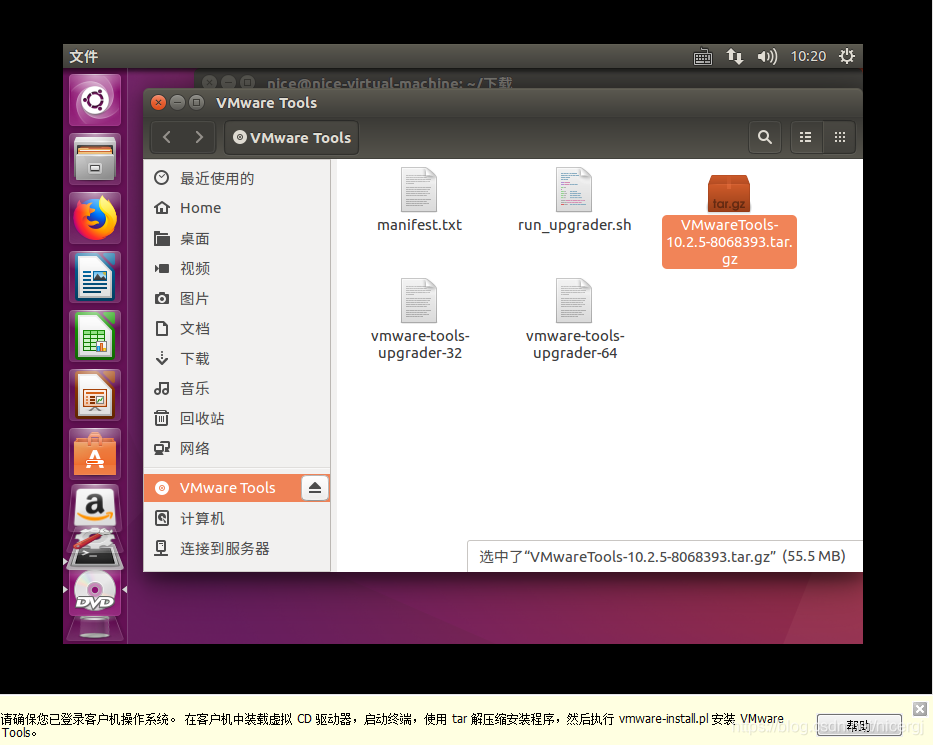Open 计算机 in sidebar
The image size is (933, 745).
(x=237, y=518)
